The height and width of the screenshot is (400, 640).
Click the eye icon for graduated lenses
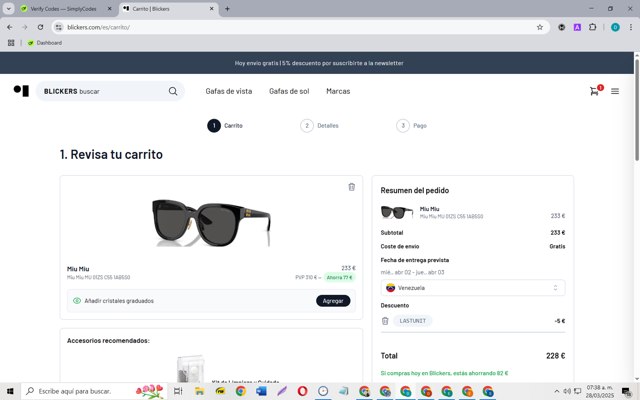[77, 301]
